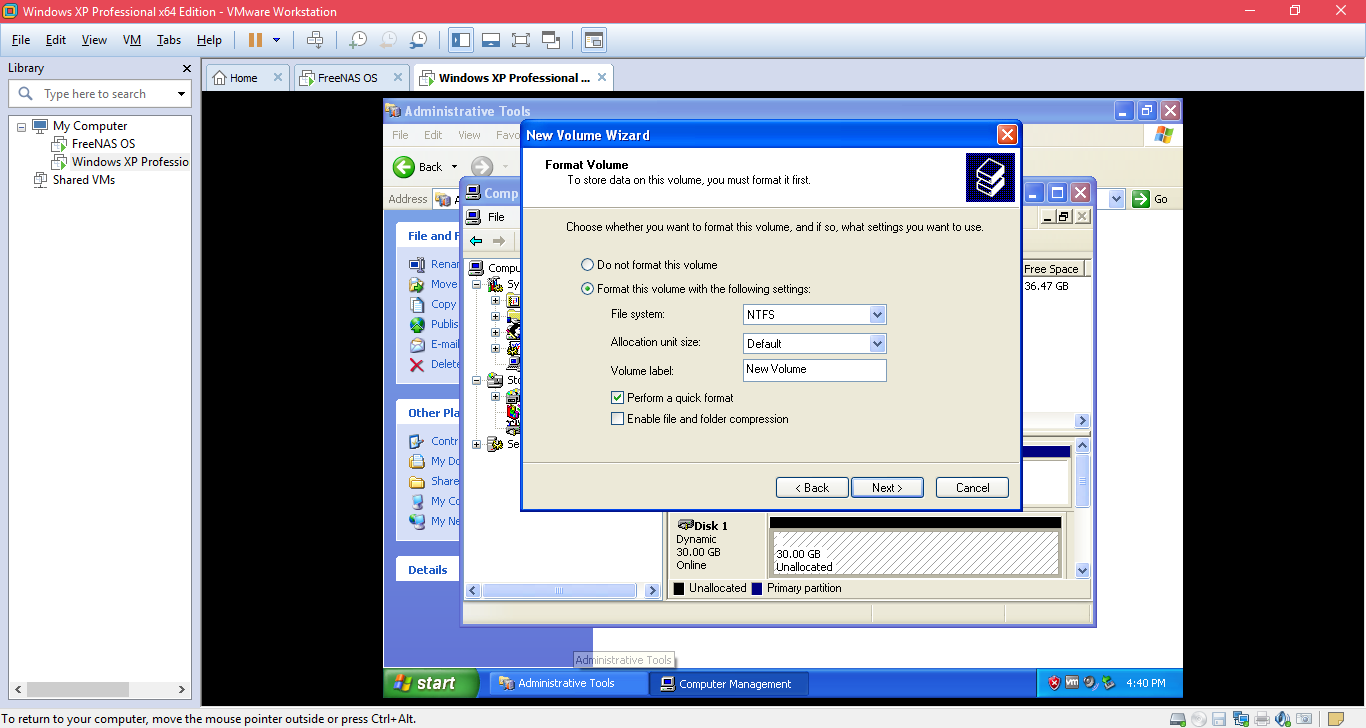Open the VMware File menu
Viewport: 1366px width, 728px height.
tap(21, 40)
